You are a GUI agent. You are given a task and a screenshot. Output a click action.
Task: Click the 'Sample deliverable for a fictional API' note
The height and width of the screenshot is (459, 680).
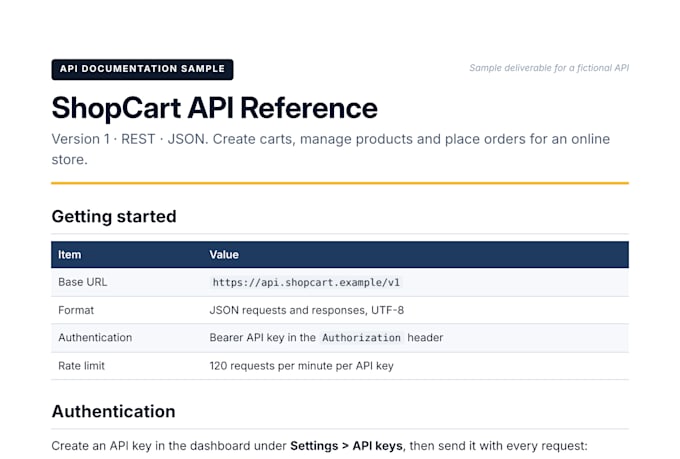pos(549,68)
